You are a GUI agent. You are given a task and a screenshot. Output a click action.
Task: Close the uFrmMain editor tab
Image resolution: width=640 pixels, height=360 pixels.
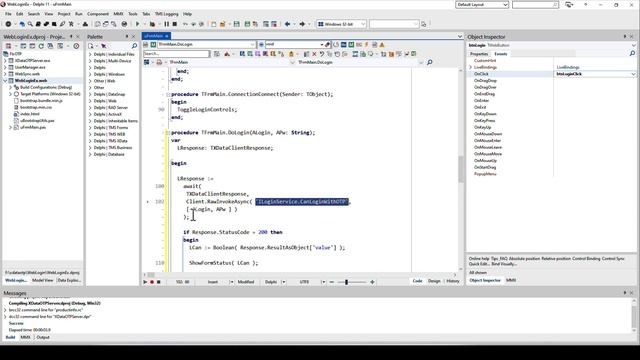167,36
